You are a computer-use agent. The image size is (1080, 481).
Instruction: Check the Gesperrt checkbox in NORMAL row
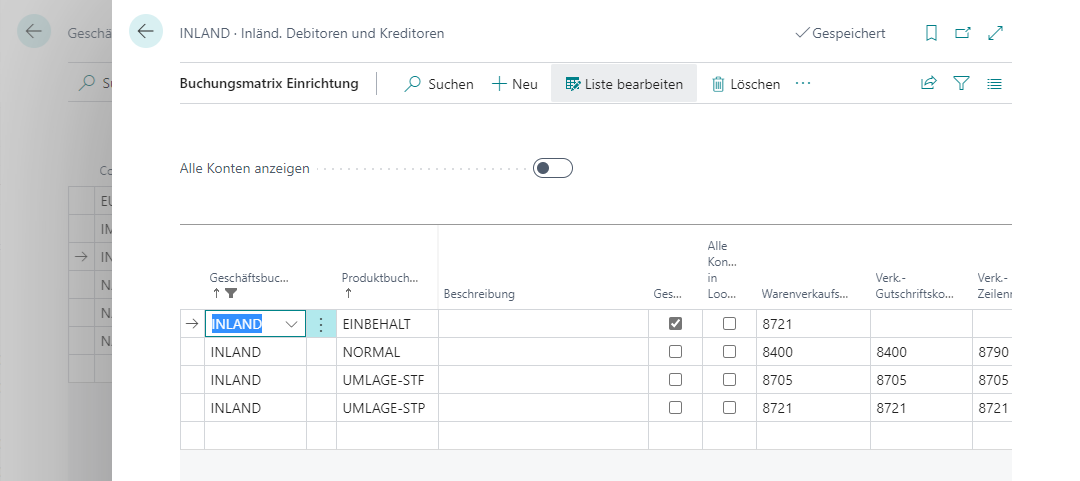[676, 352]
